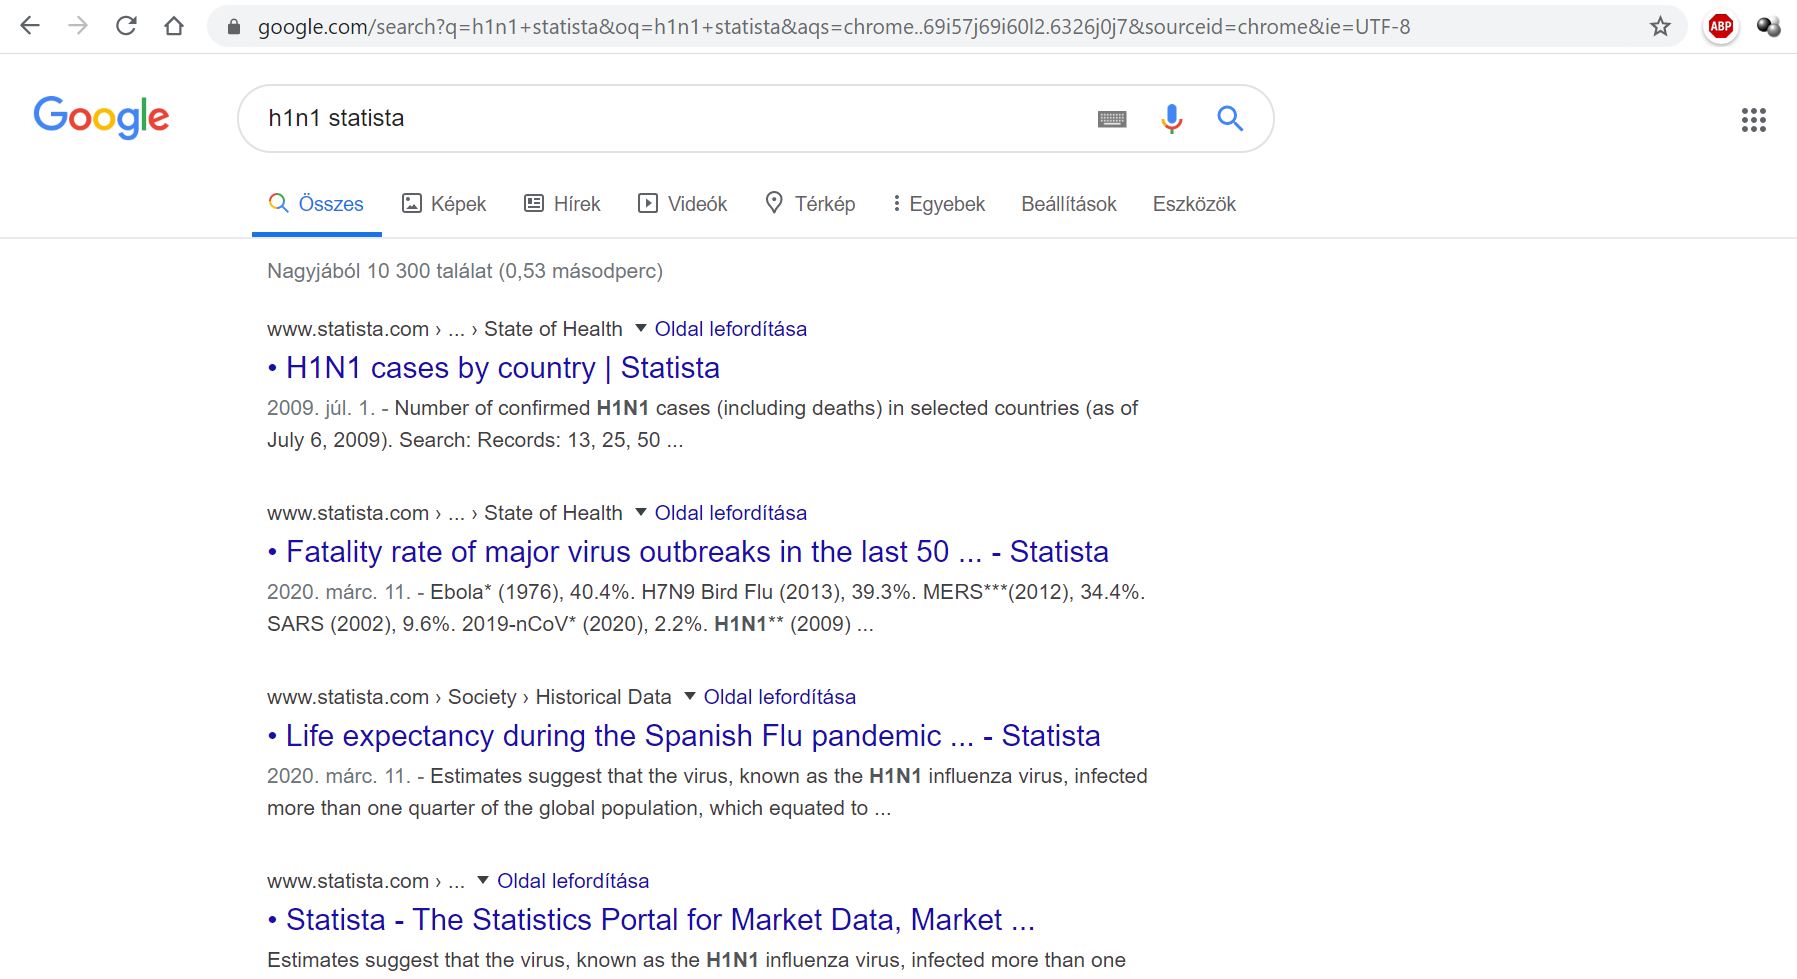Open the Google apps grid icon
The width and height of the screenshot is (1797, 979).
1753,120
